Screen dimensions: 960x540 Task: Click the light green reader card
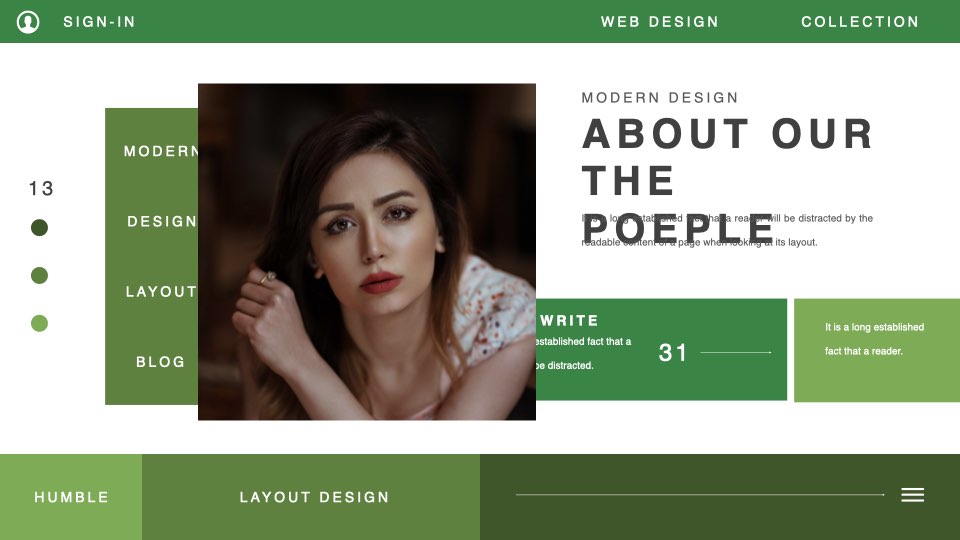click(877, 350)
